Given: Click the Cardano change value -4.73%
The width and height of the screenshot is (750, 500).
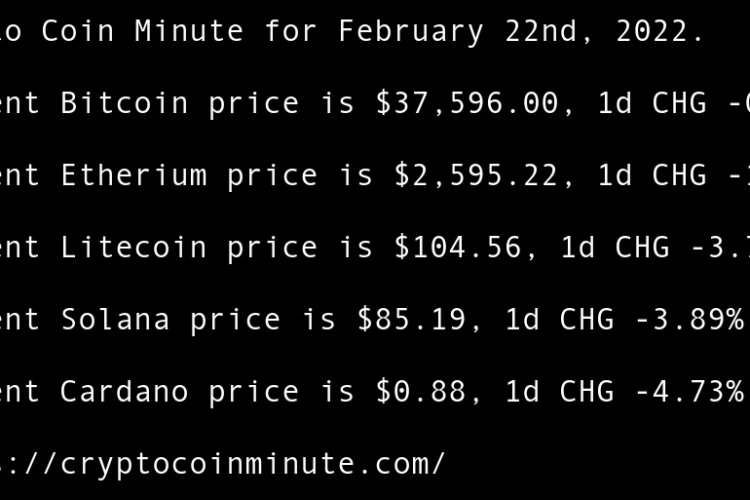Looking at the screenshot, I should (689, 391).
